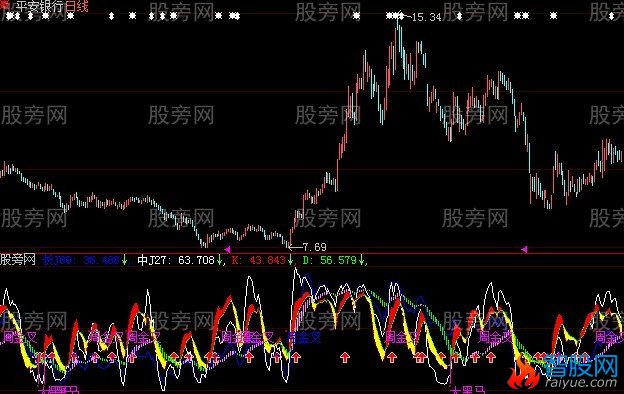Image resolution: width=624 pixels, height=394 pixels.
Task: Click the 15.34 highest price label
Action: pyautogui.click(x=427, y=17)
